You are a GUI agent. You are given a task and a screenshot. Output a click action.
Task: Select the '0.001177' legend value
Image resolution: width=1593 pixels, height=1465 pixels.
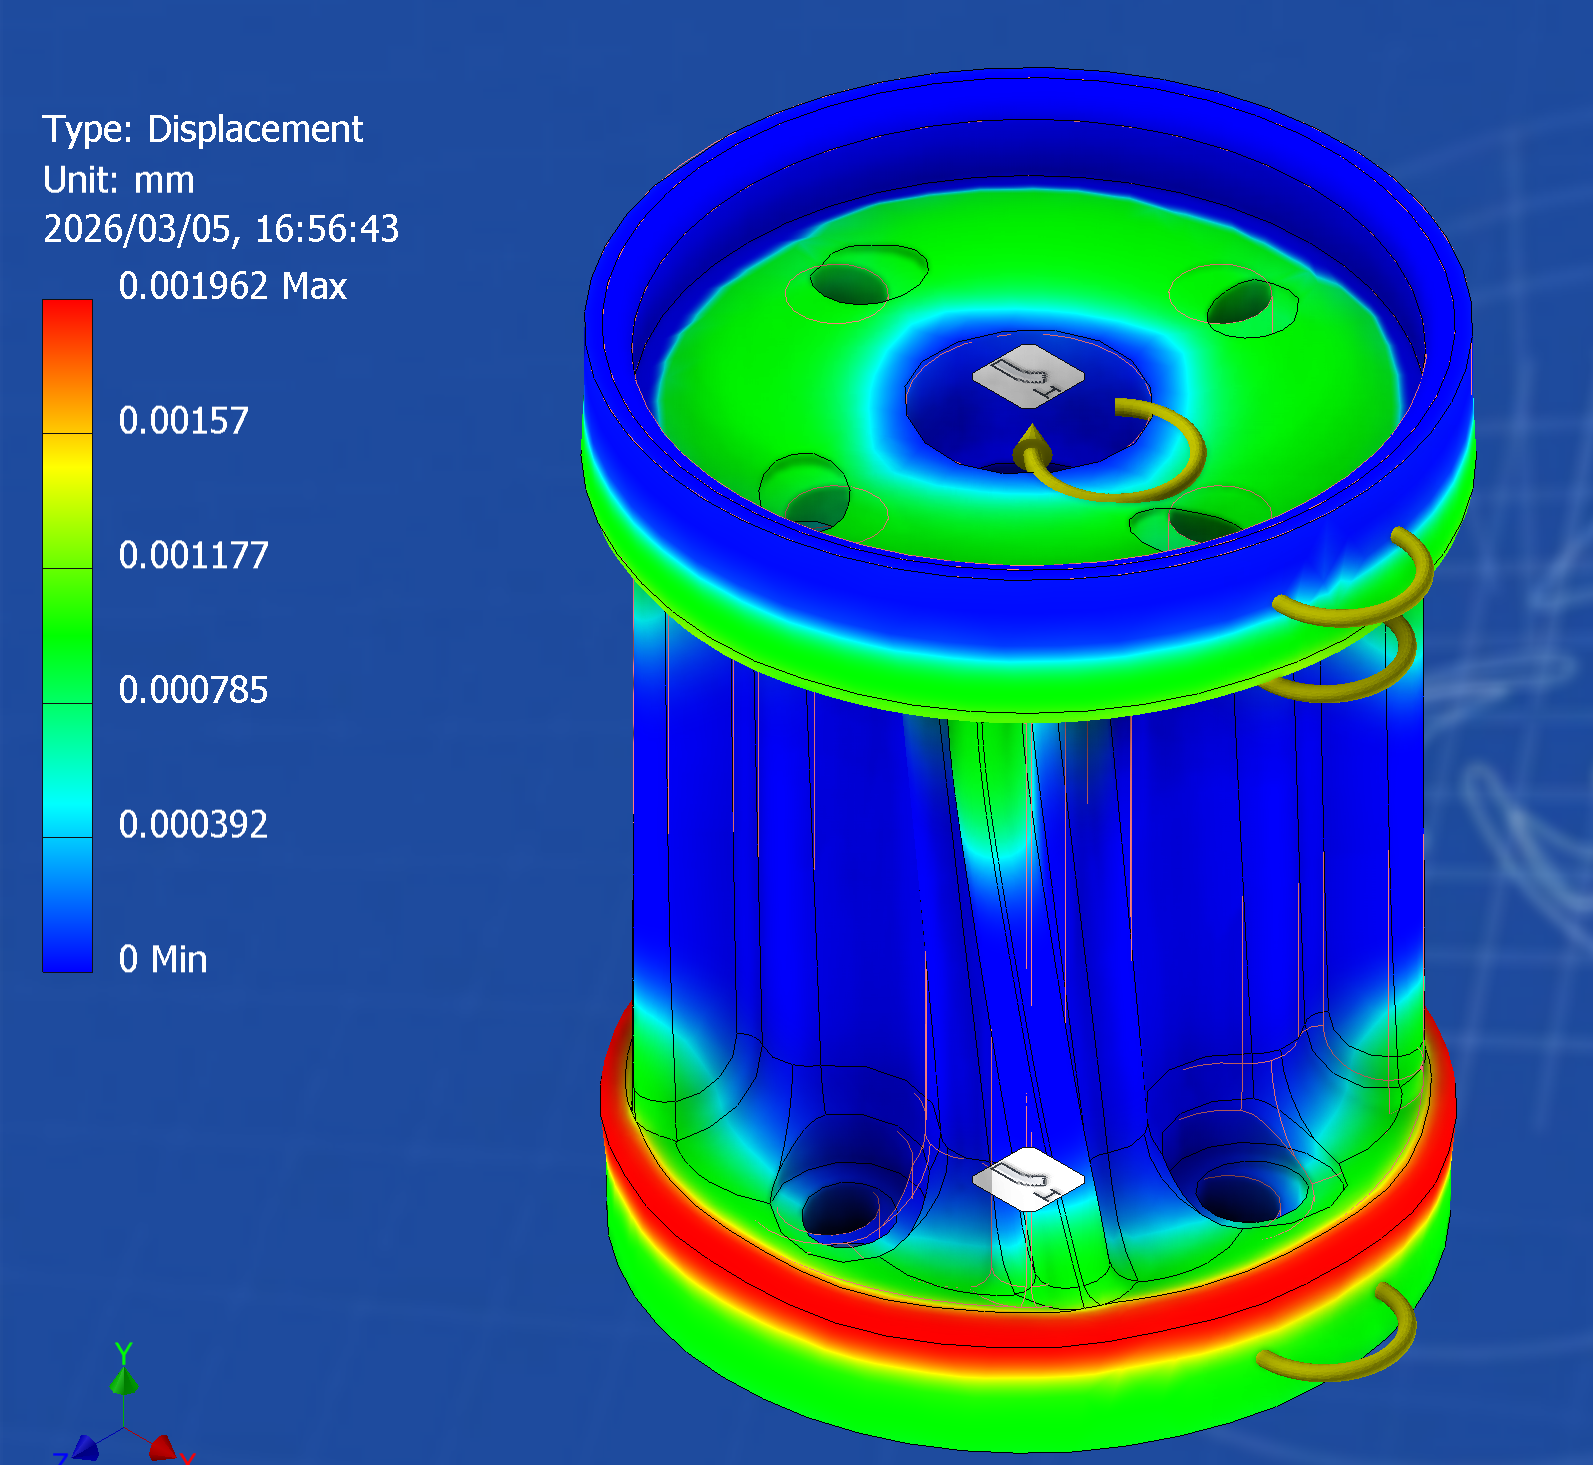click(x=193, y=555)
